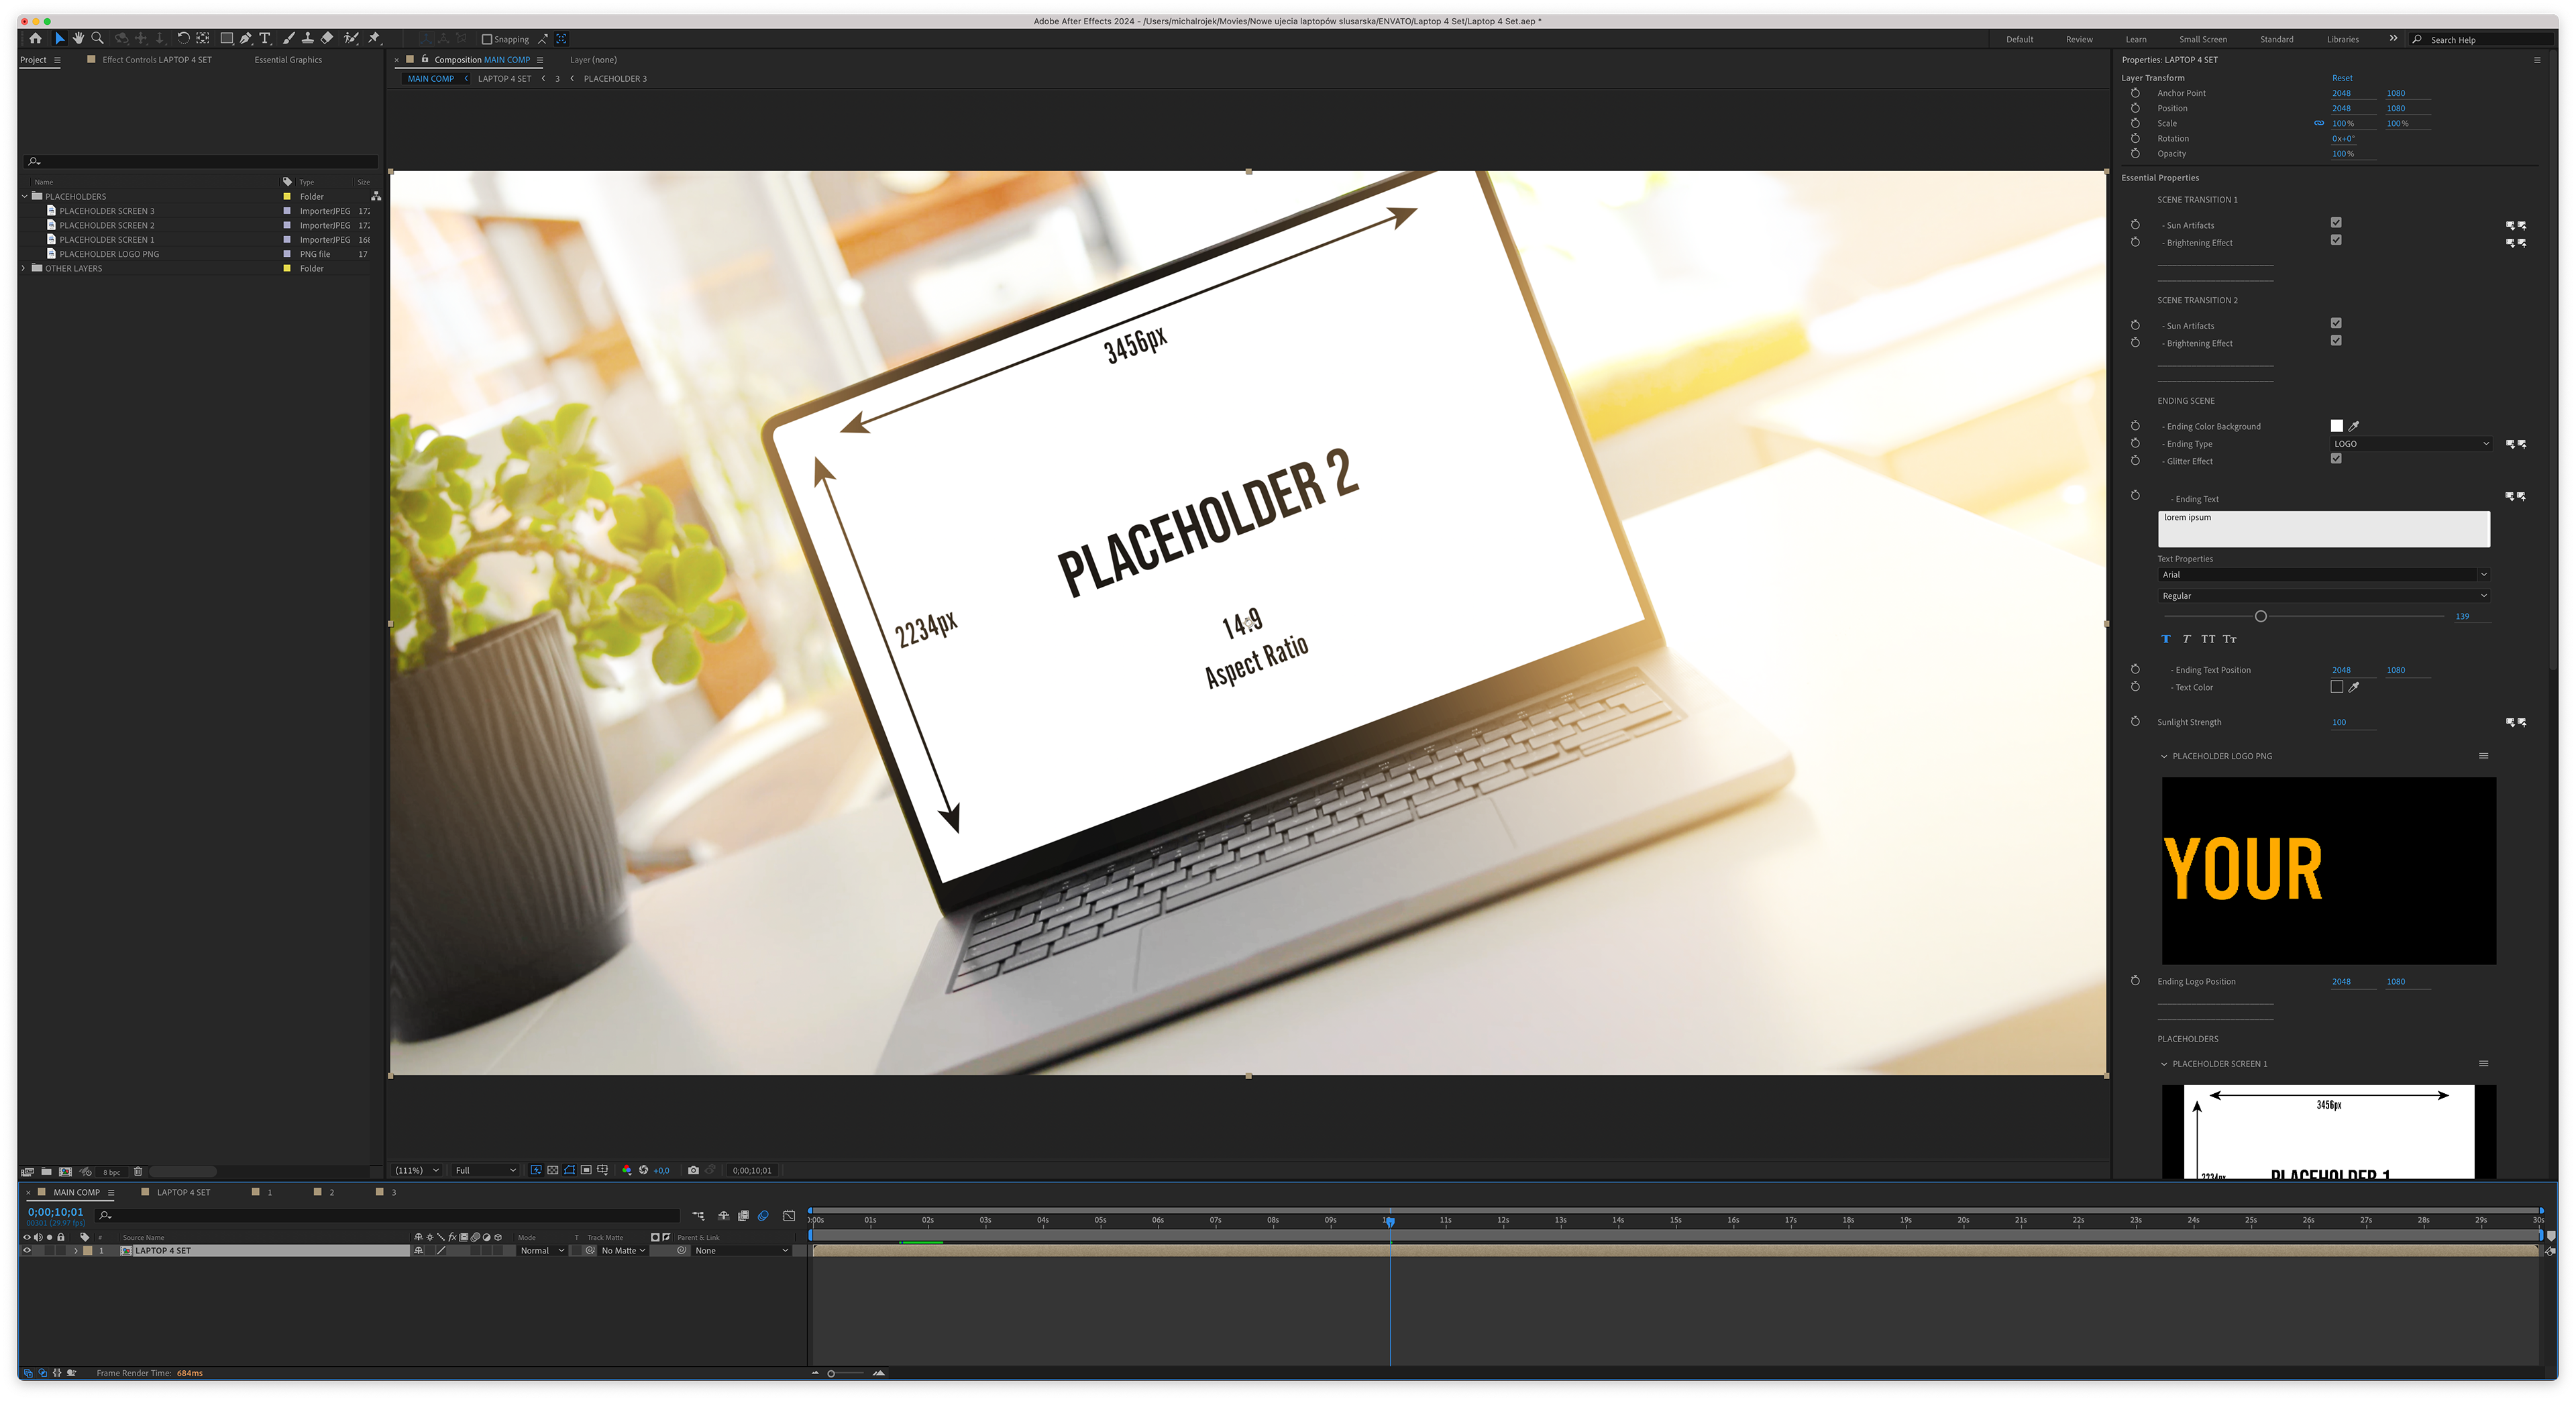
Task: Toggle Sun Artifacts under Scene Transition 1
Action: (x=2336, y=223)
